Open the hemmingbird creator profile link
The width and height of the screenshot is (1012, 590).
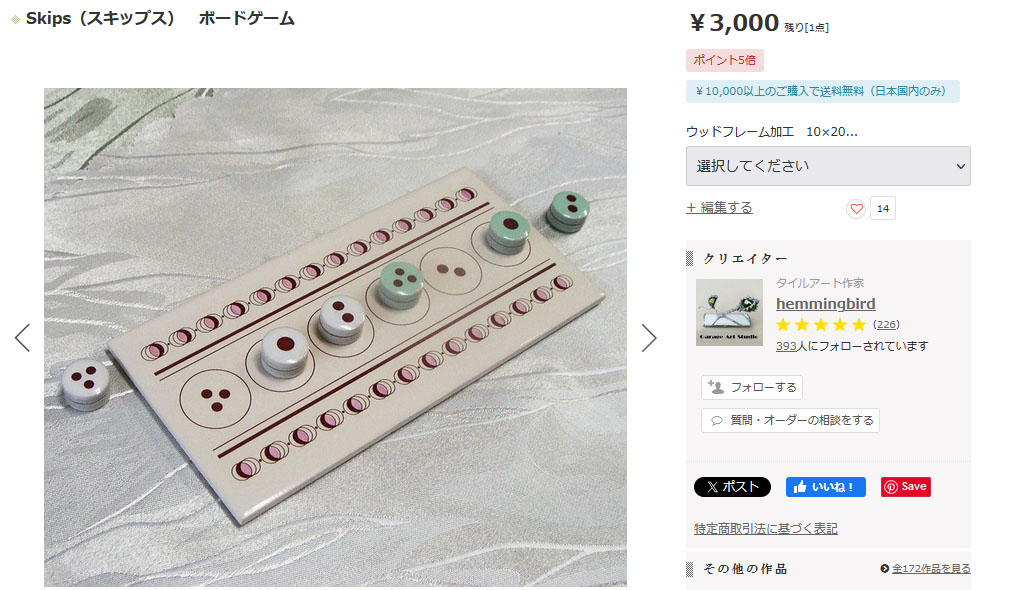(x=825, y=303)
